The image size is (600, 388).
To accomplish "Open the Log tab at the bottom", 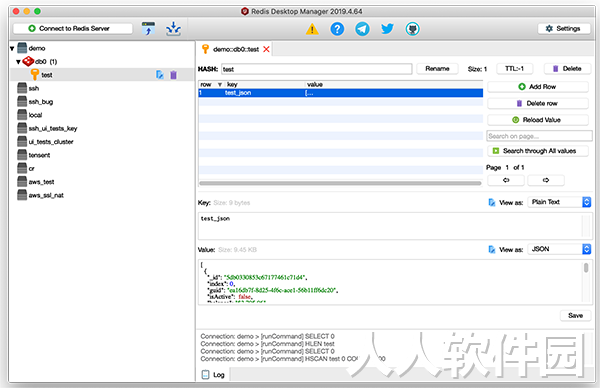I will 213,374.
